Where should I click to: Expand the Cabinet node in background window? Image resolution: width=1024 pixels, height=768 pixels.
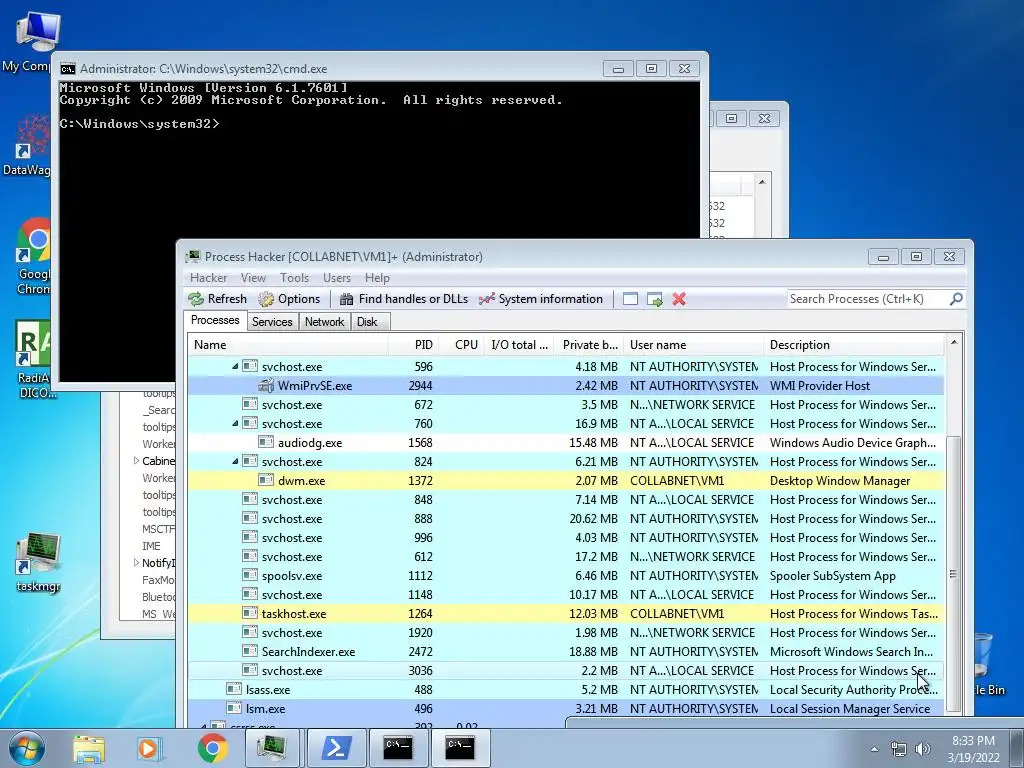click(x=136, y=460)
